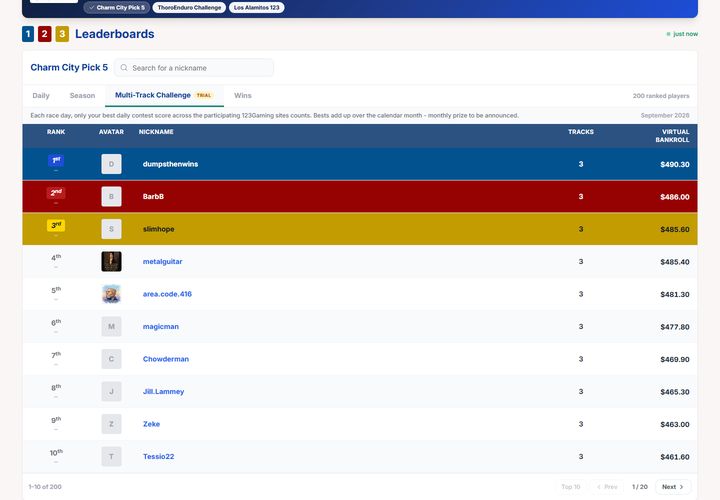720x500 pixels.
Task: Click the VIRTUAL BANKROLL column header
Action: pyautogui.click(x=672, y=135)
